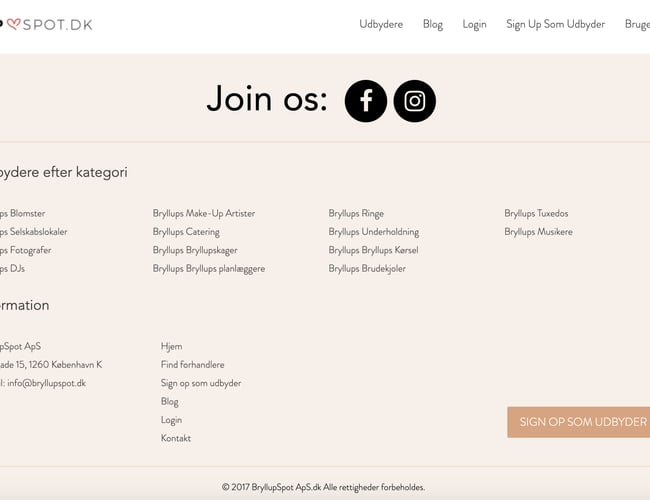Click the Bryllups Ringe link
650x500 pixels.
pos(356,214)
